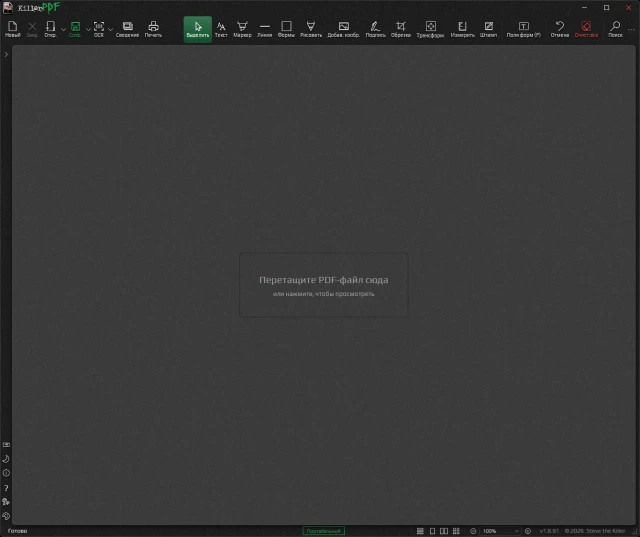
Task: Select the Обрезка crop tool
Action: (401, 29)
